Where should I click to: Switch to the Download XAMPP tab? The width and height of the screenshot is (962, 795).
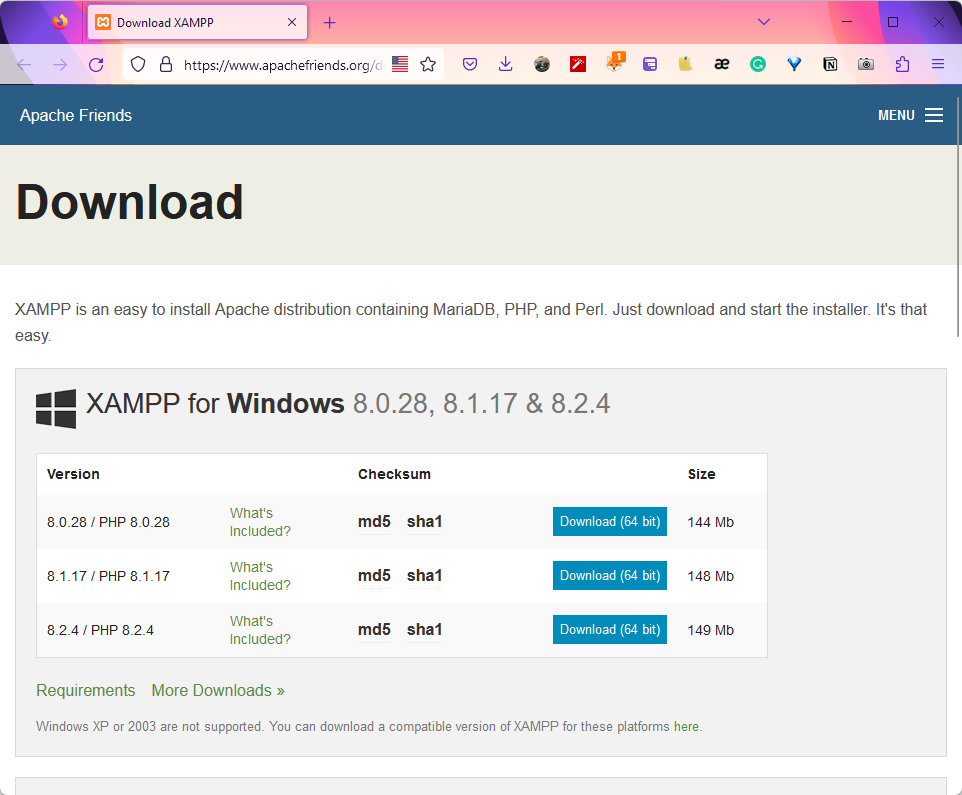click(197, 23)
